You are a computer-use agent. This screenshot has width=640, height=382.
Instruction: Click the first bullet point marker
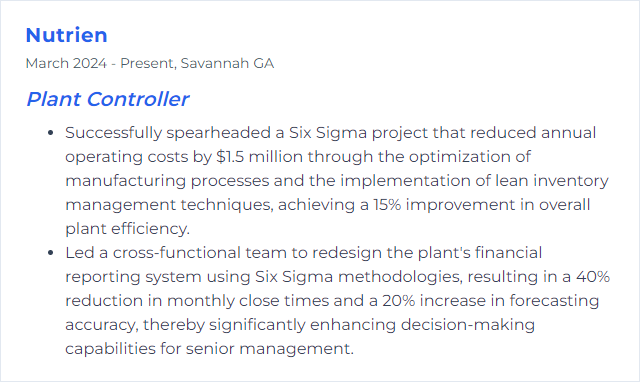tap(50, 133)
